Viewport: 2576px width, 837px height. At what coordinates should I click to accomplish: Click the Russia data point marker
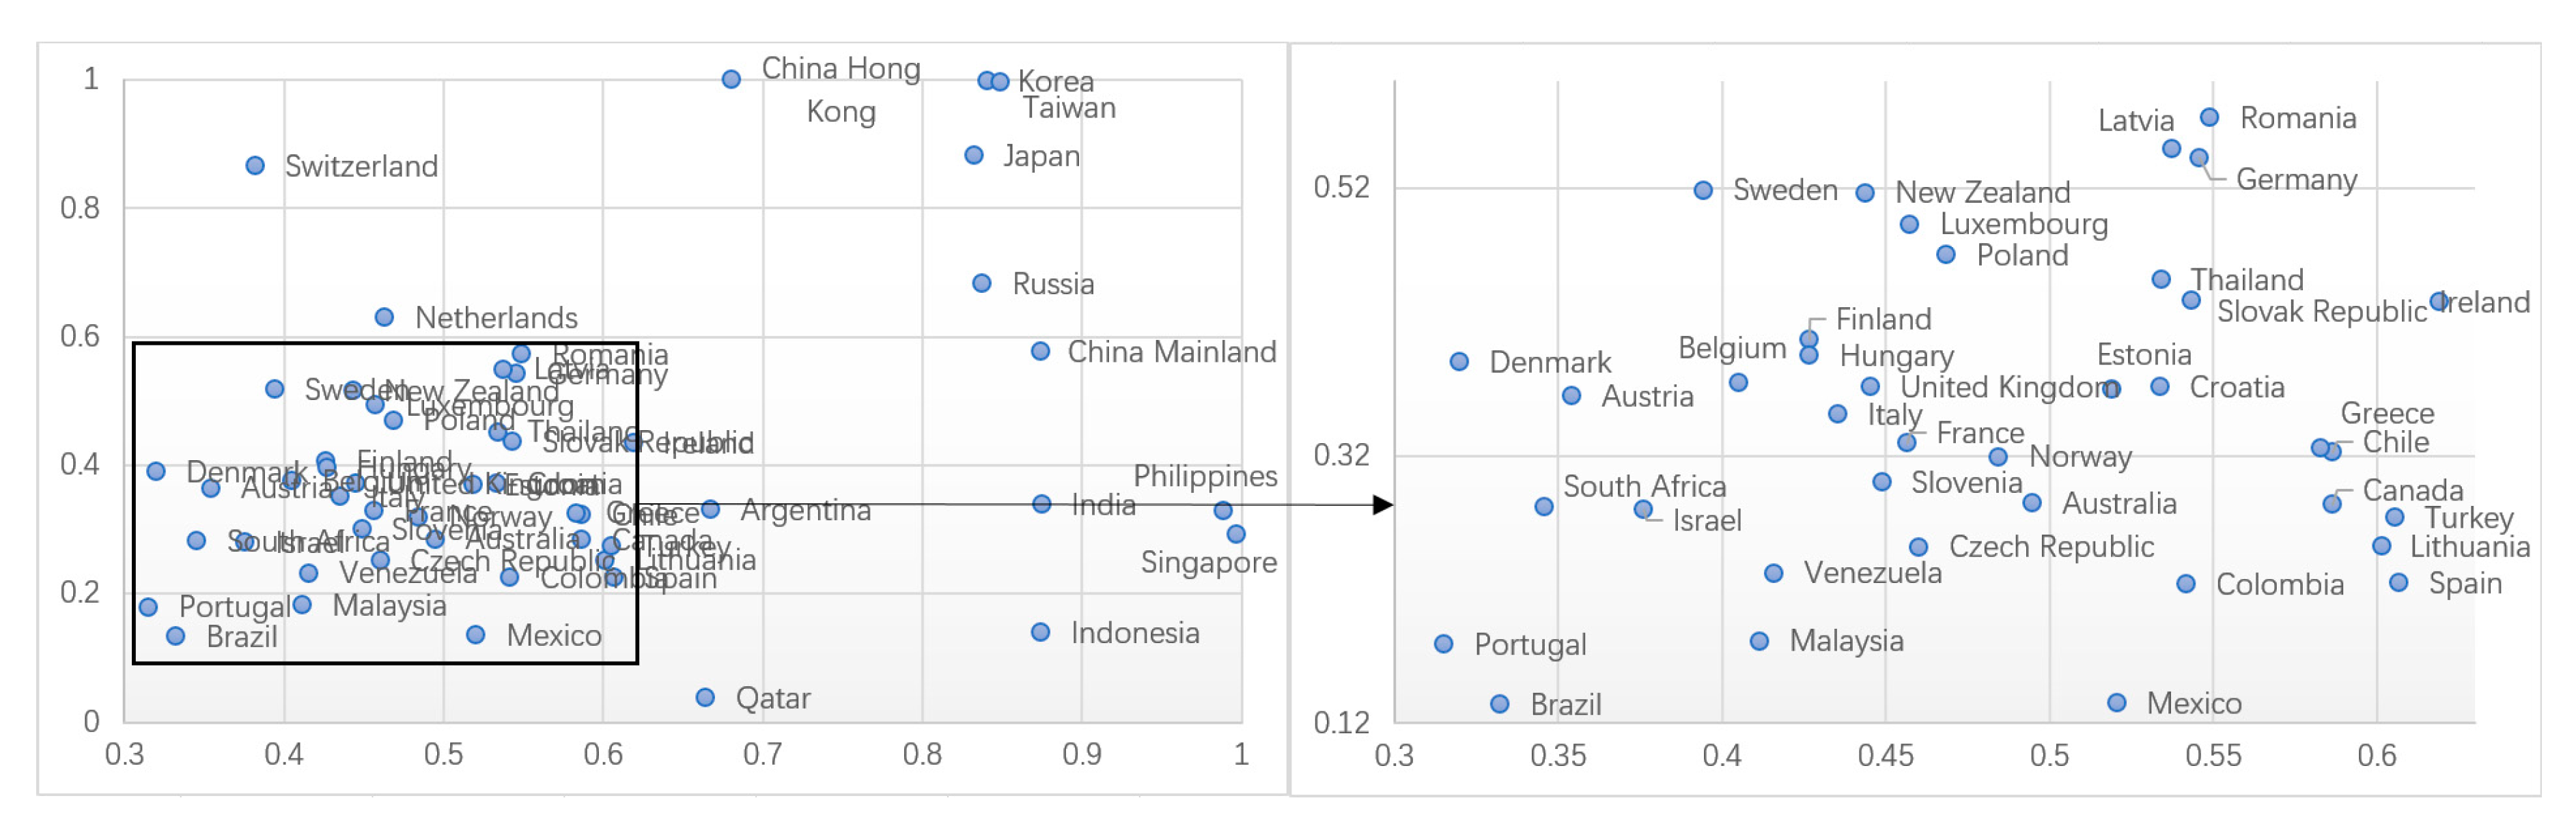[982, 283]
